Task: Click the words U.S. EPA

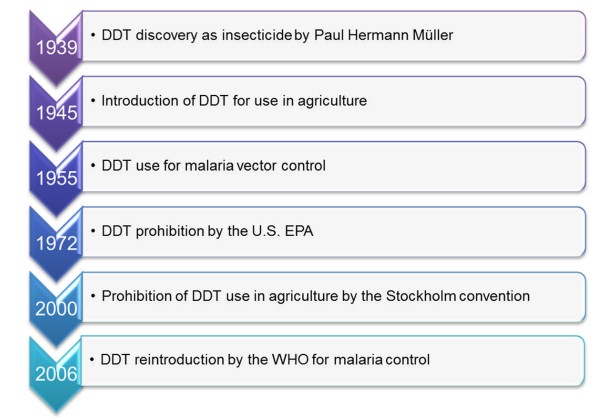Action: coord(282,231)
